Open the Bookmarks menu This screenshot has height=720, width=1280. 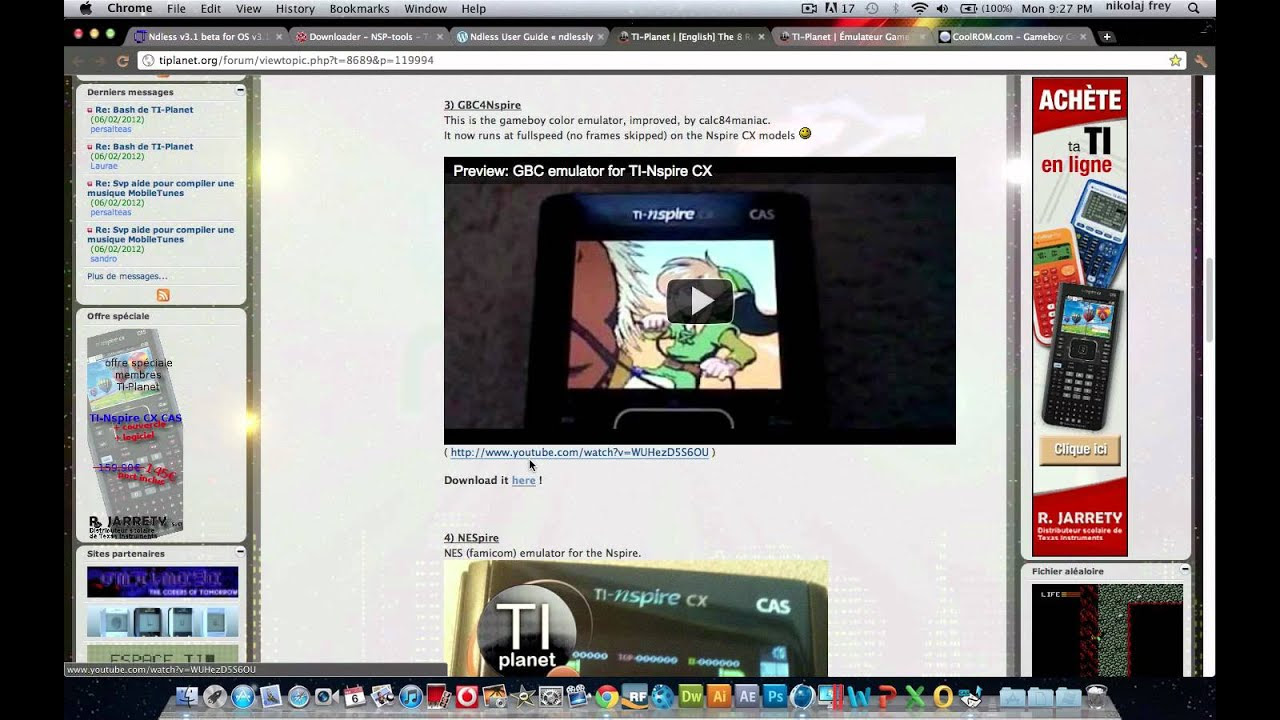(x=359, y=8)
